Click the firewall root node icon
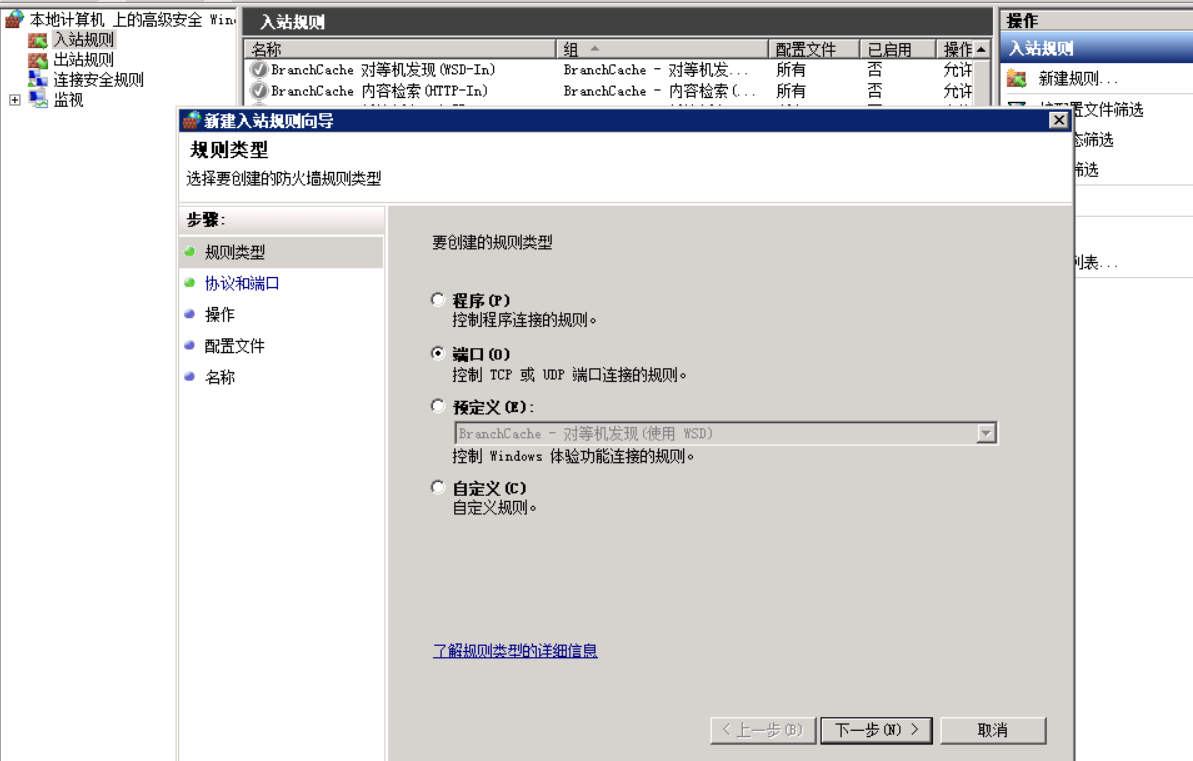 click(x=14, y=19)
